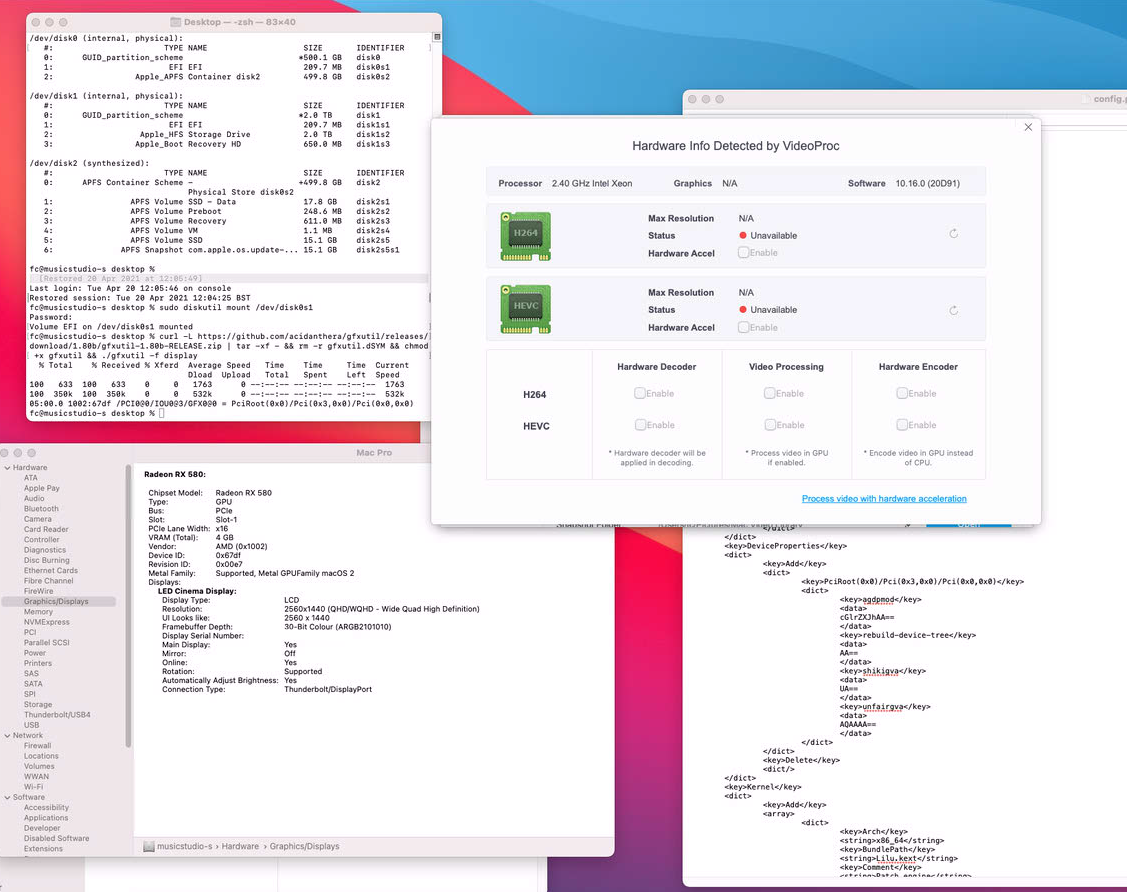1127x892 pixels.
Task: Enable HEVC Hardware Decoder checkbox
Action: point(640,425)
